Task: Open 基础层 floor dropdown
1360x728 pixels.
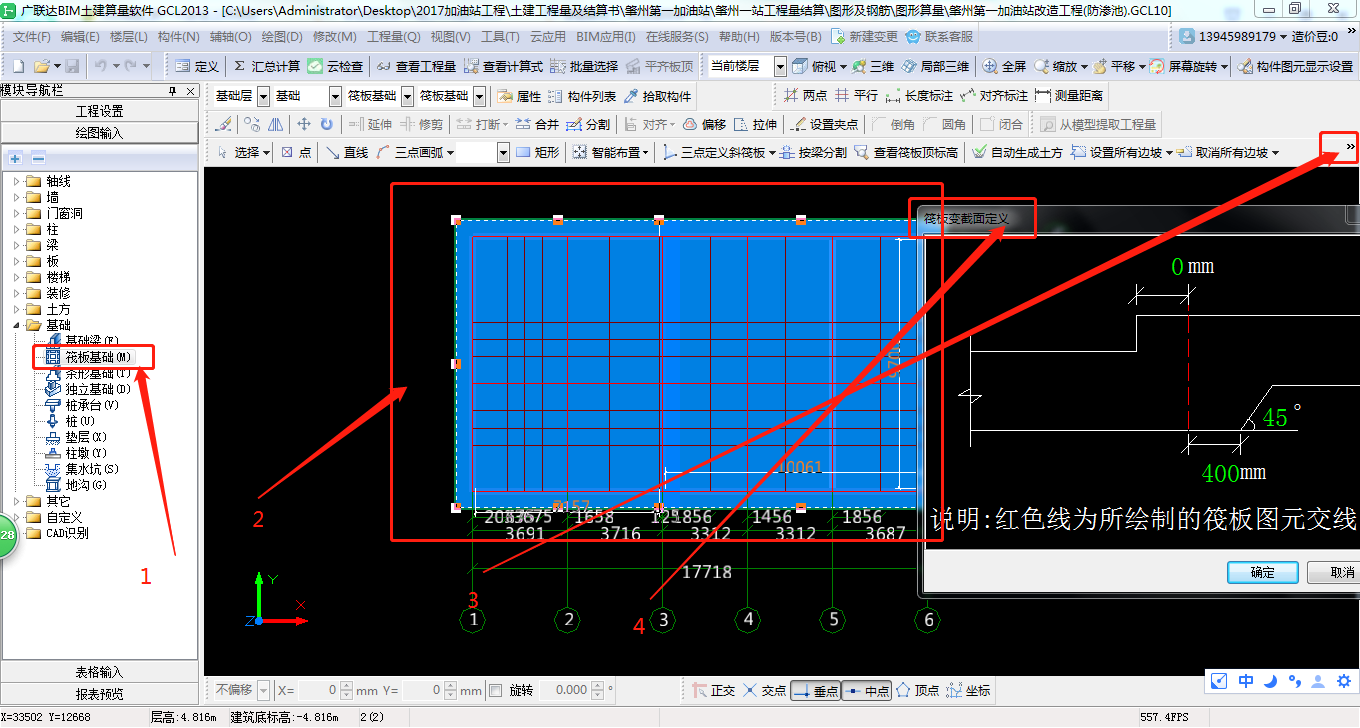Action: pyautogui.click(x=264, y=96)
